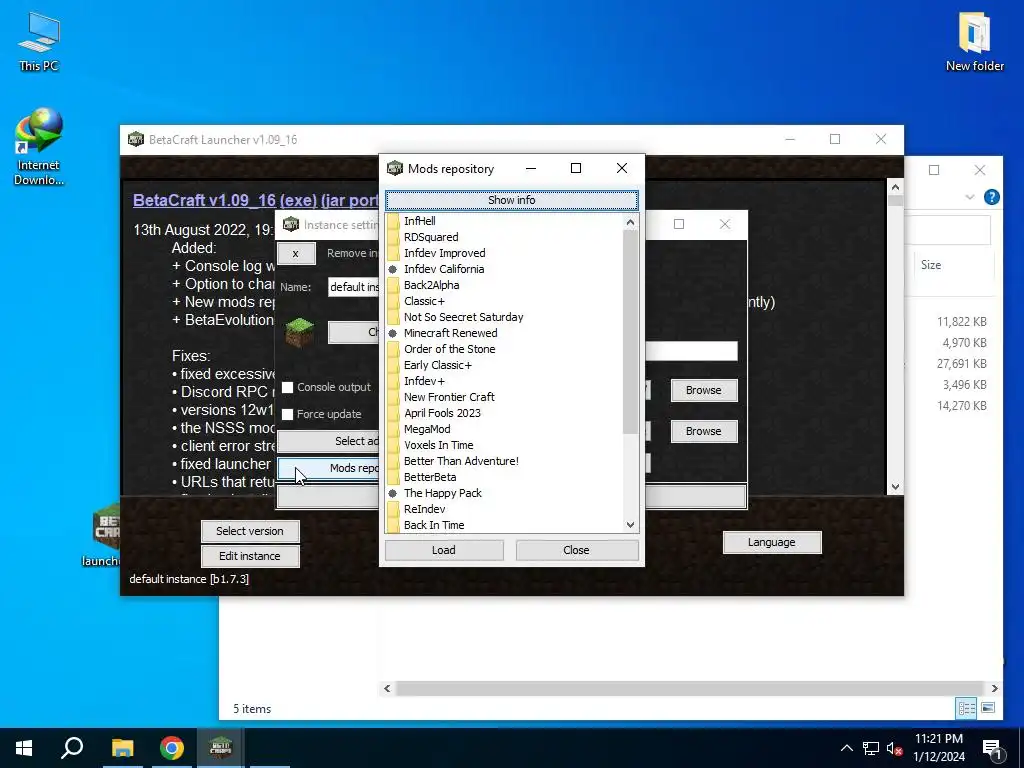
Task: Select April Fools 2023 entry
Action: 442,413
